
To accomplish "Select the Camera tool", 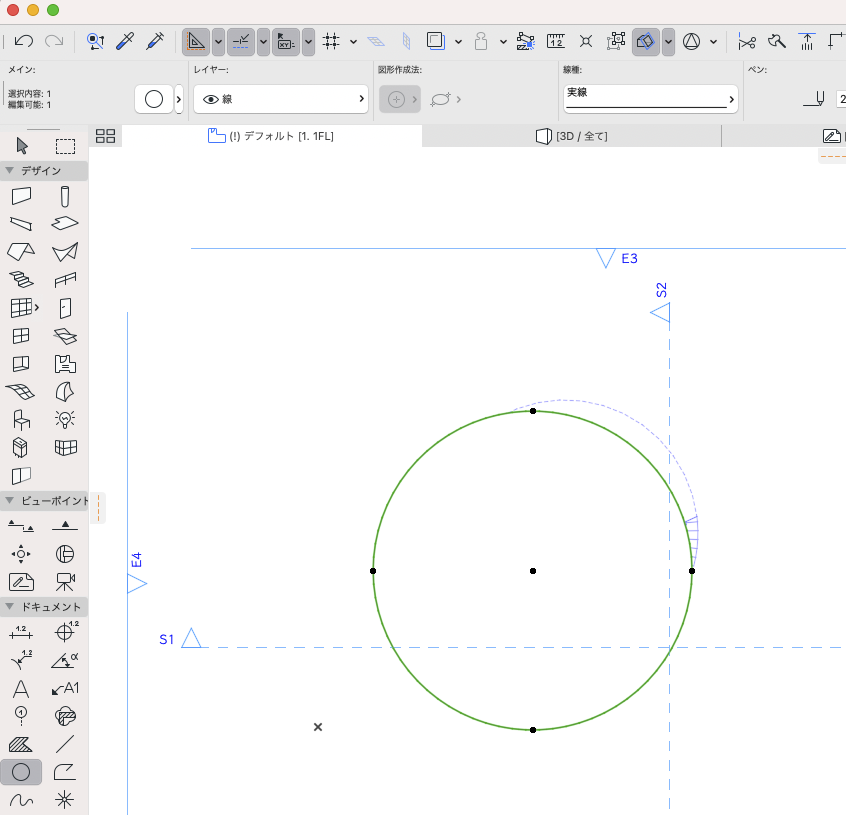I will pos(65,582).
